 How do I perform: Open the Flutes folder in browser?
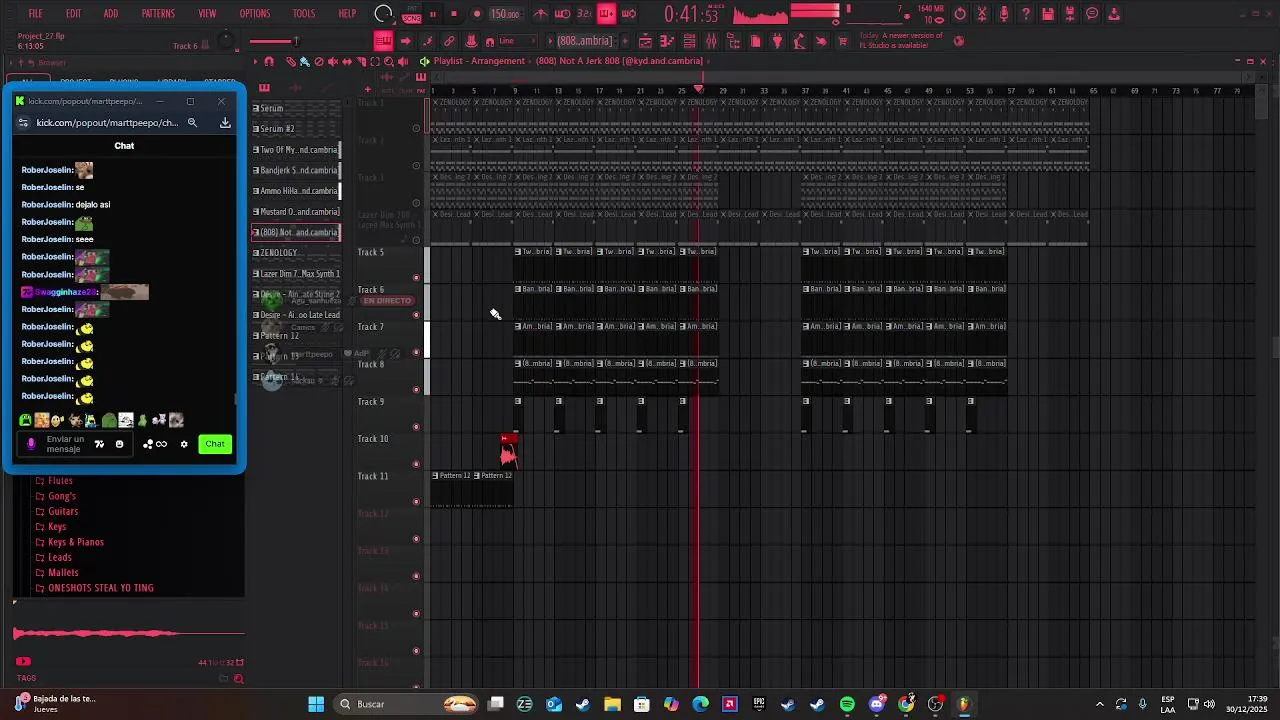click(x=60, y=481)
